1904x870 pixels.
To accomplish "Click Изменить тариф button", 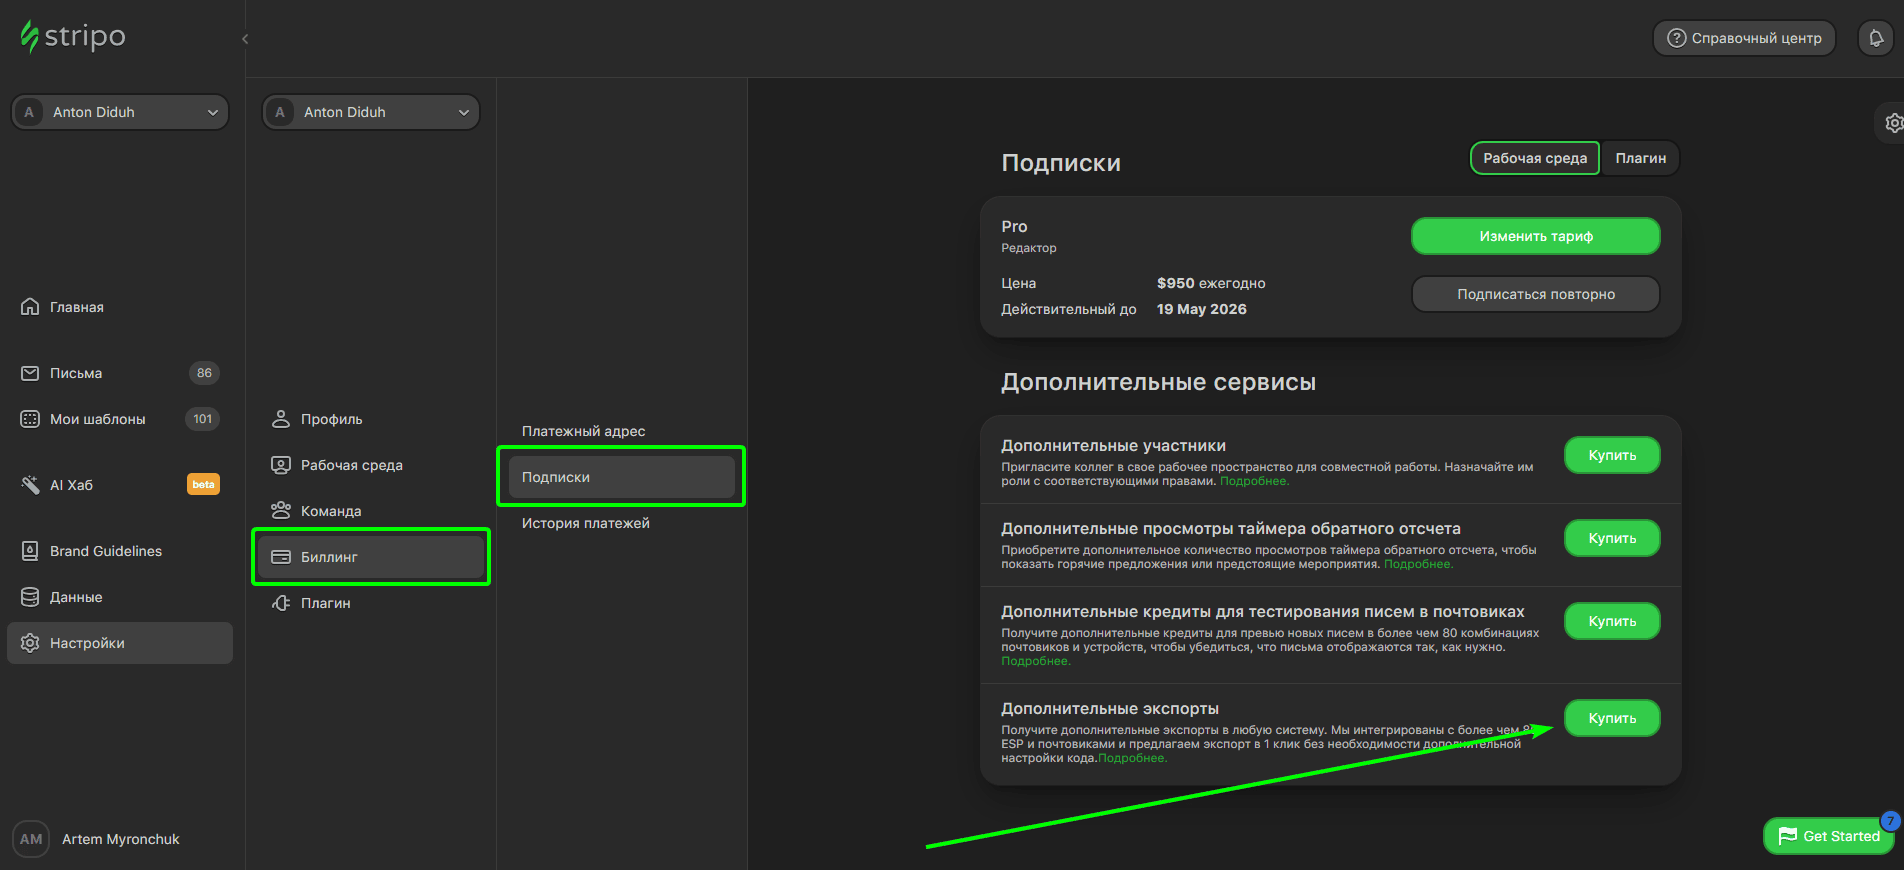I will (x=1535, y=236).
